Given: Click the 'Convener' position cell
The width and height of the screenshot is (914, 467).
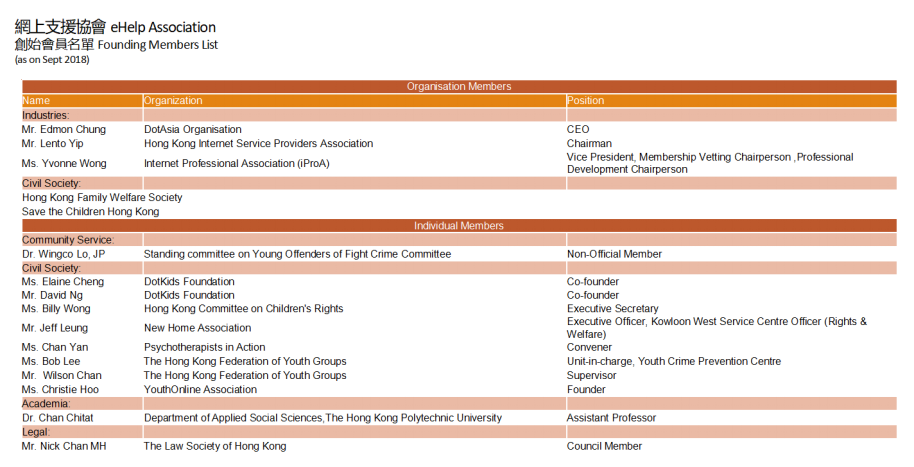Looking at the screenshot, I should click(589, 347).
